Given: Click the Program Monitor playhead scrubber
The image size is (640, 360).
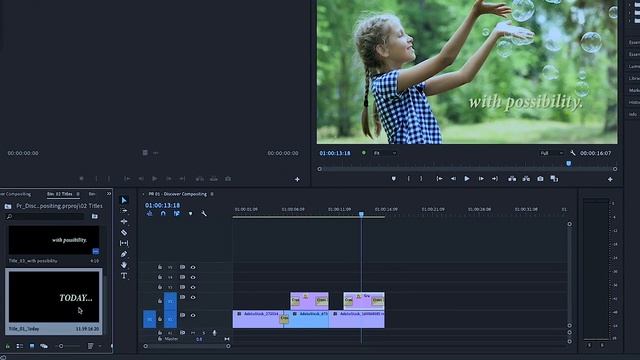Looking at the screenshot, I should [569, 164].
